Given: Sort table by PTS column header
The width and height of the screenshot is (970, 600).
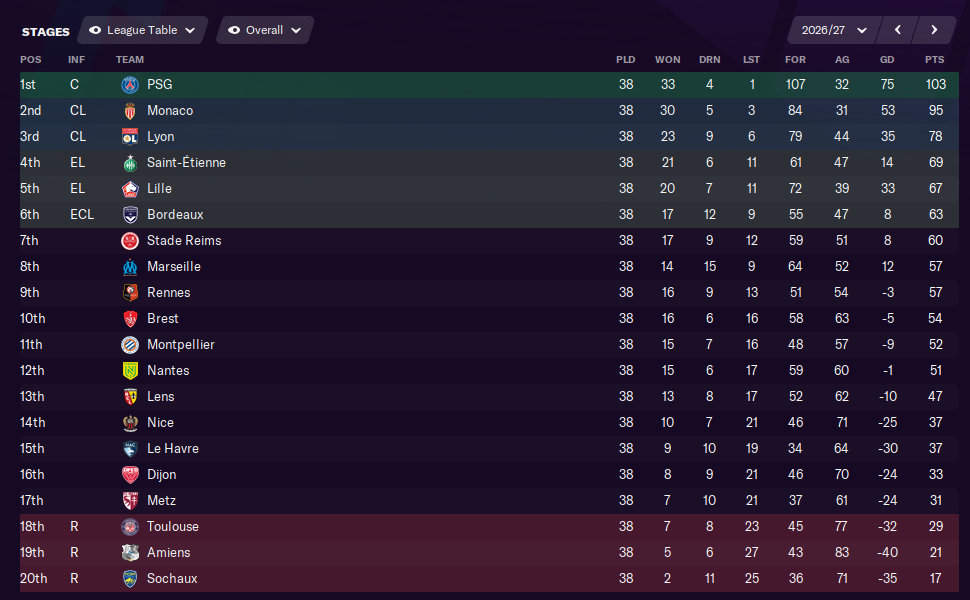Looking at the screenshot, I should (934, 59).
